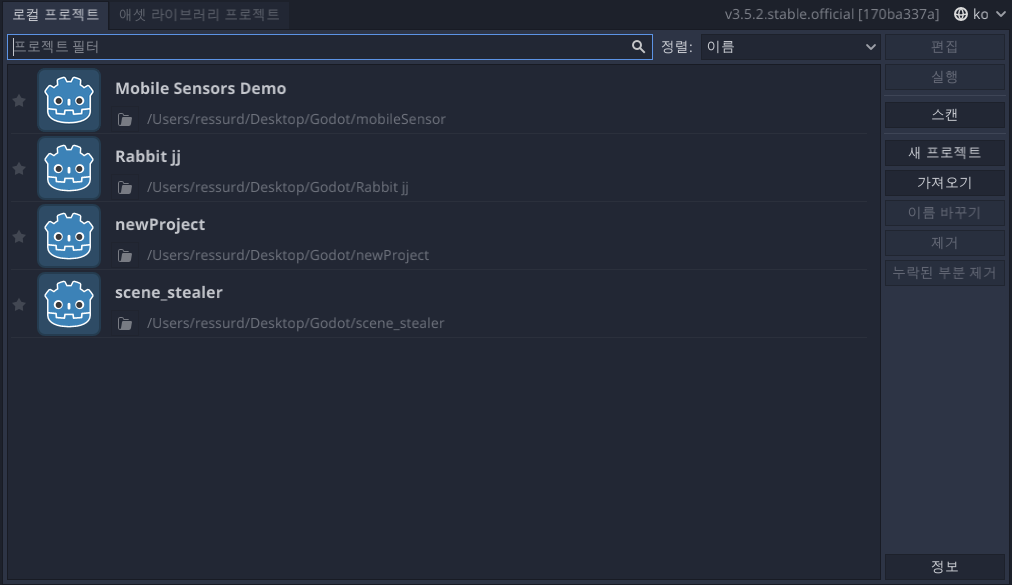1012x585 pixels.
Task: Select the Mobile Sensors Demo project title
Action: click(201, 88)
